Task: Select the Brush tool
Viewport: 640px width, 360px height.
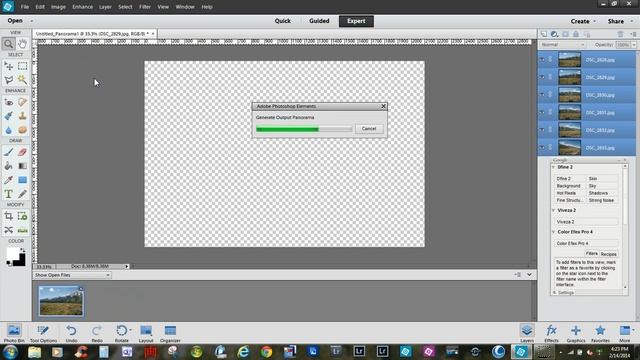Action: click(8, 152)
